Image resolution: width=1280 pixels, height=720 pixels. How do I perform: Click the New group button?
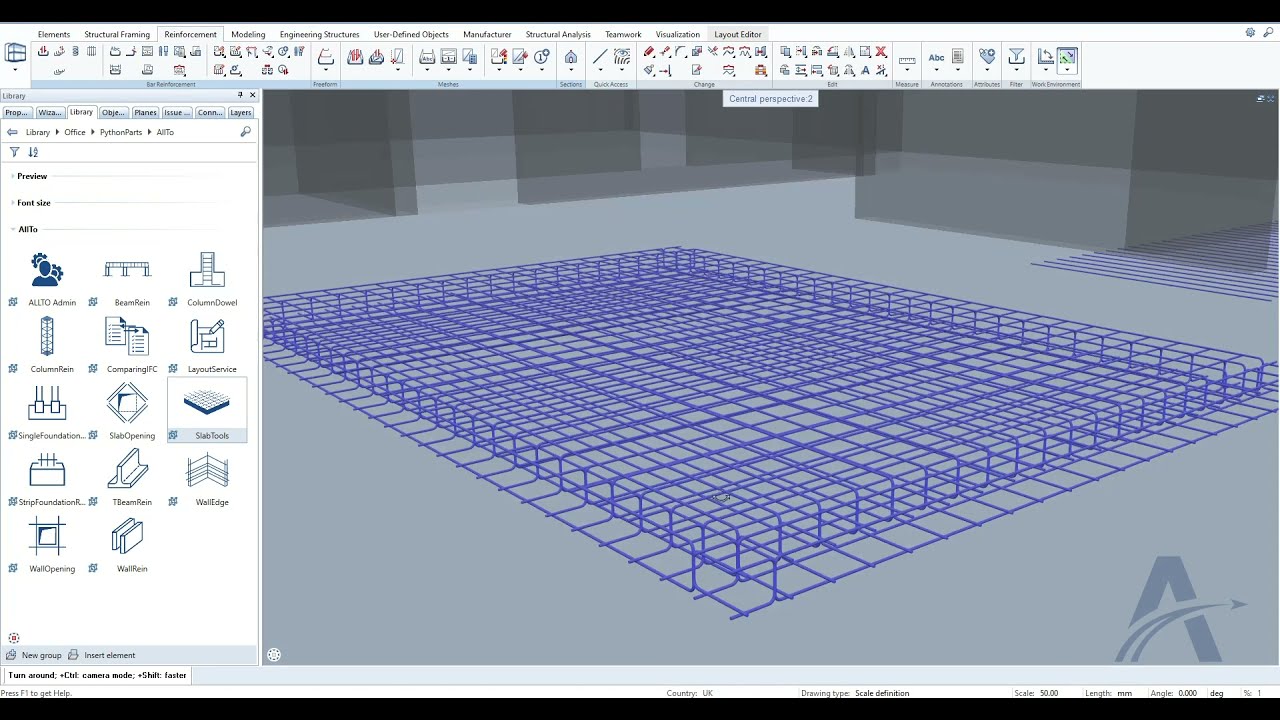pyautogui.click(x=34, y=655)
